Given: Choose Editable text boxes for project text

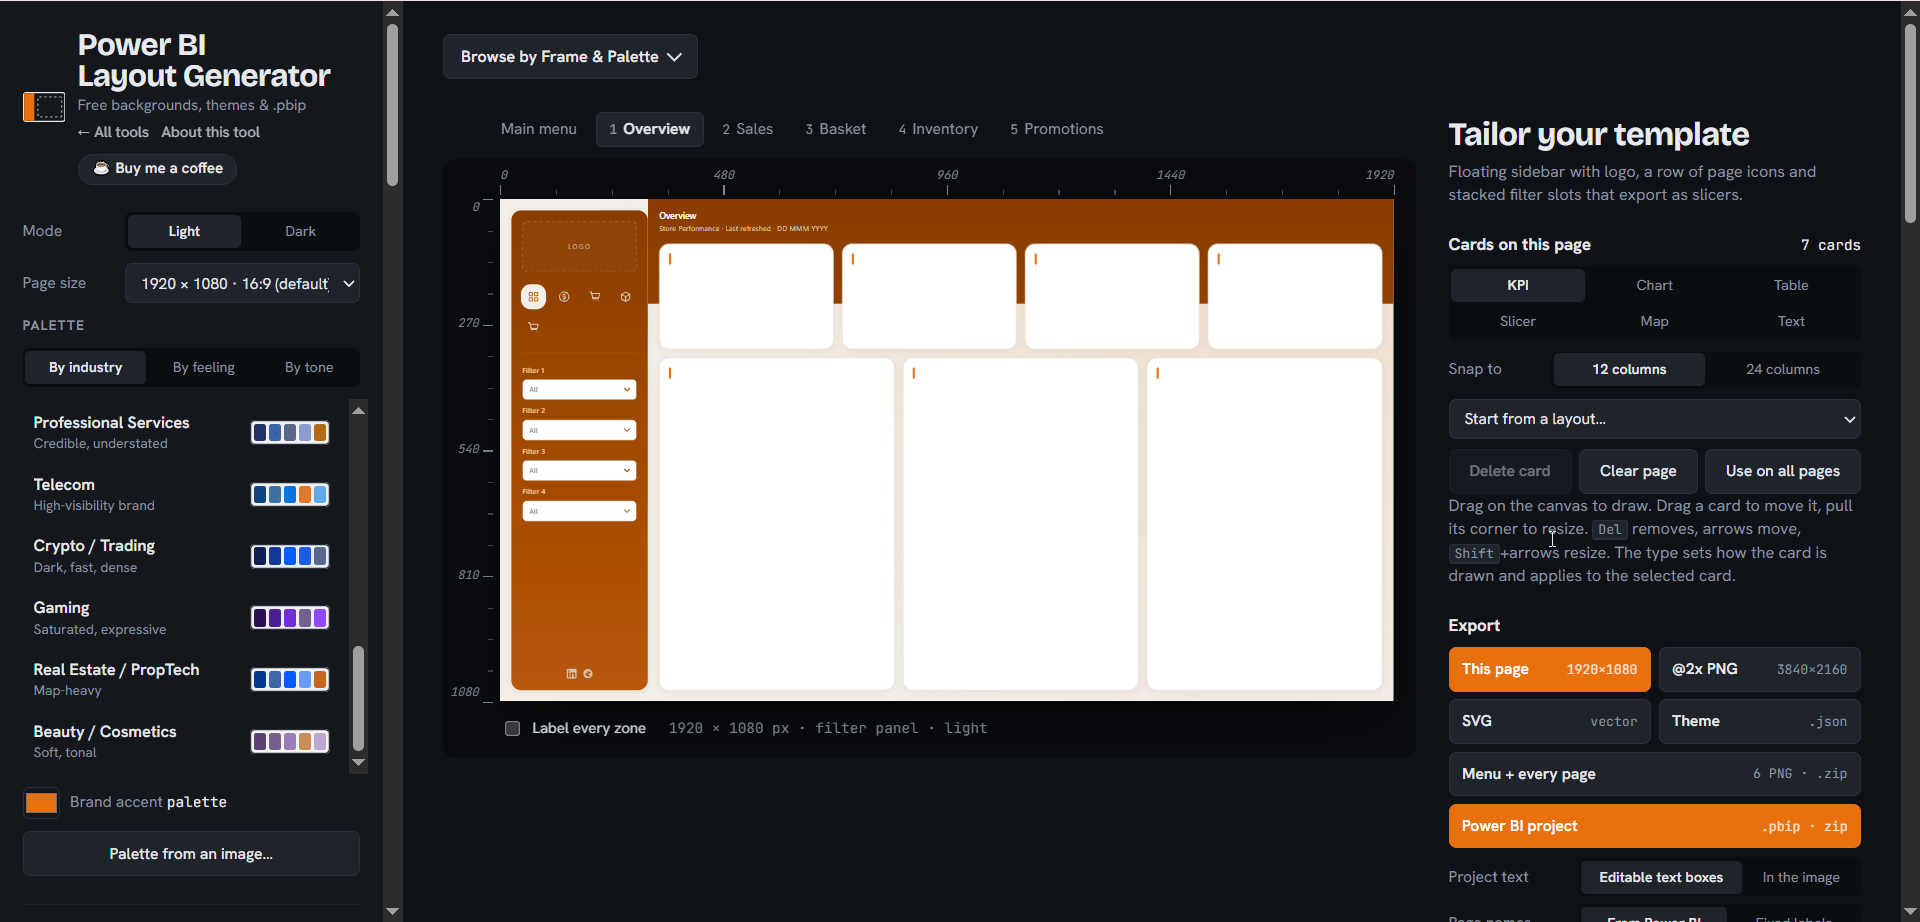Looking at the screenshot, I should (x=1661, y=877).
